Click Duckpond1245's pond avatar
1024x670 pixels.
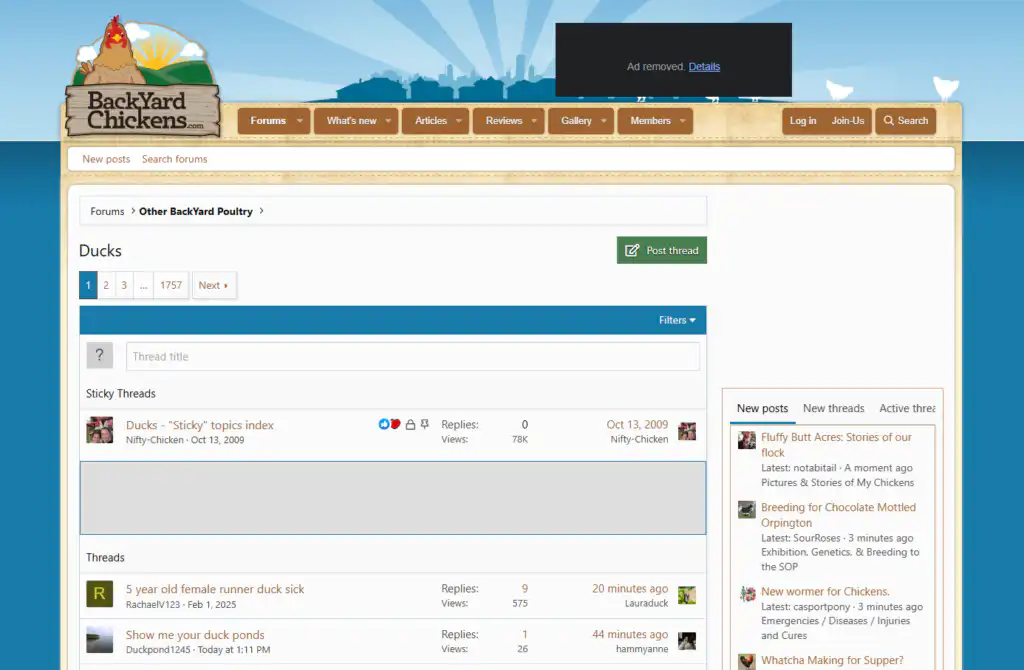pyautogui.click(x=99, y=640)
